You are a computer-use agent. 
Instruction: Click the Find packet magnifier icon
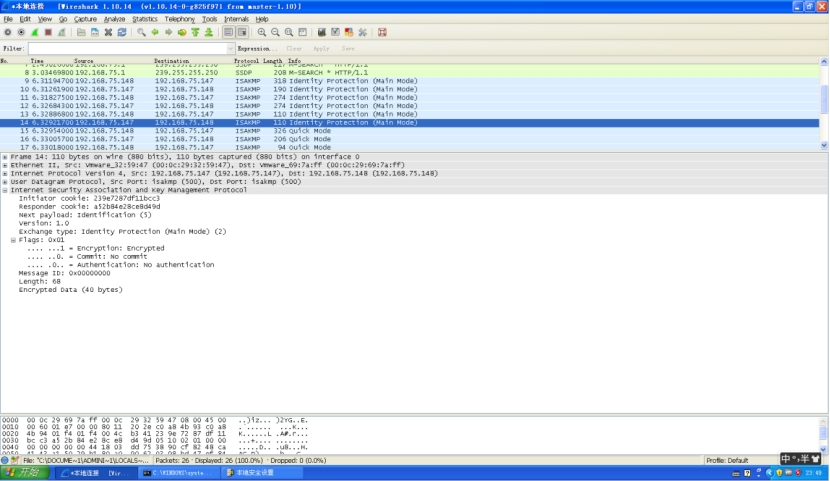[142, 32]
